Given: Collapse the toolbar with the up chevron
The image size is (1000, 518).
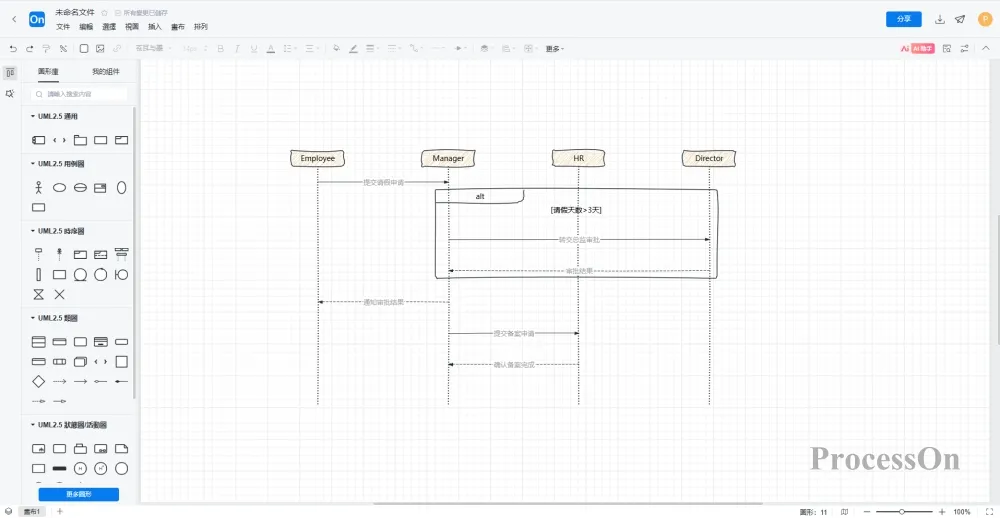Looking at the screenshot, I should click(986, 48).
